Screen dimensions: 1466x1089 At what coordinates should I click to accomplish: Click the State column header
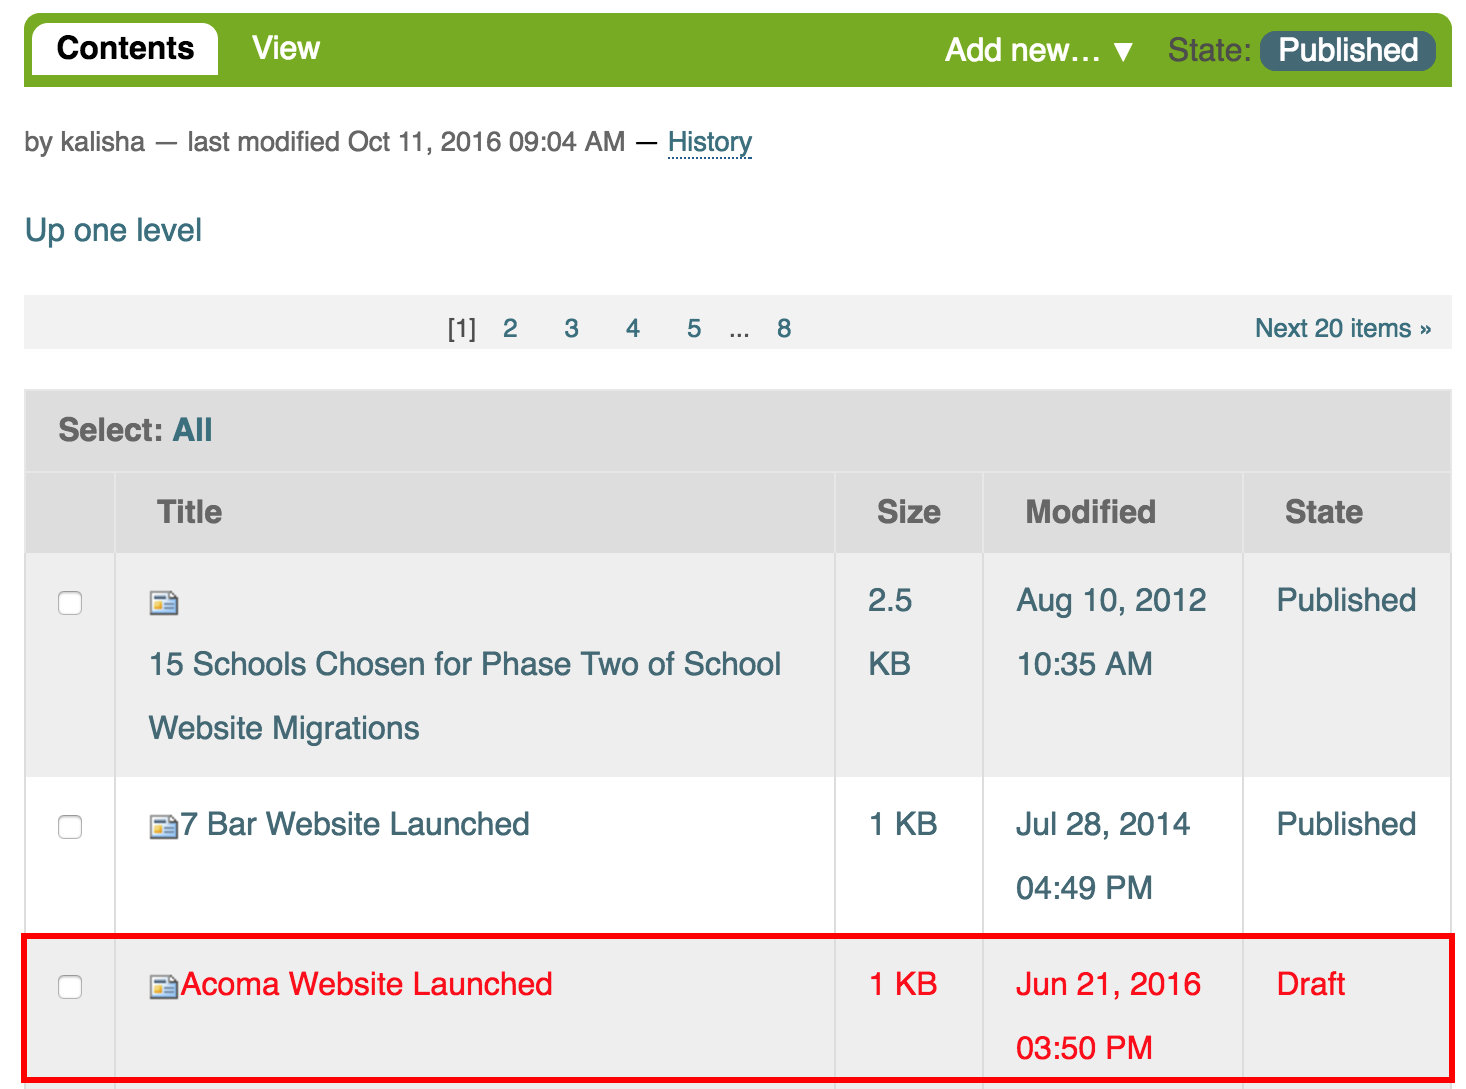(1323, 512)
